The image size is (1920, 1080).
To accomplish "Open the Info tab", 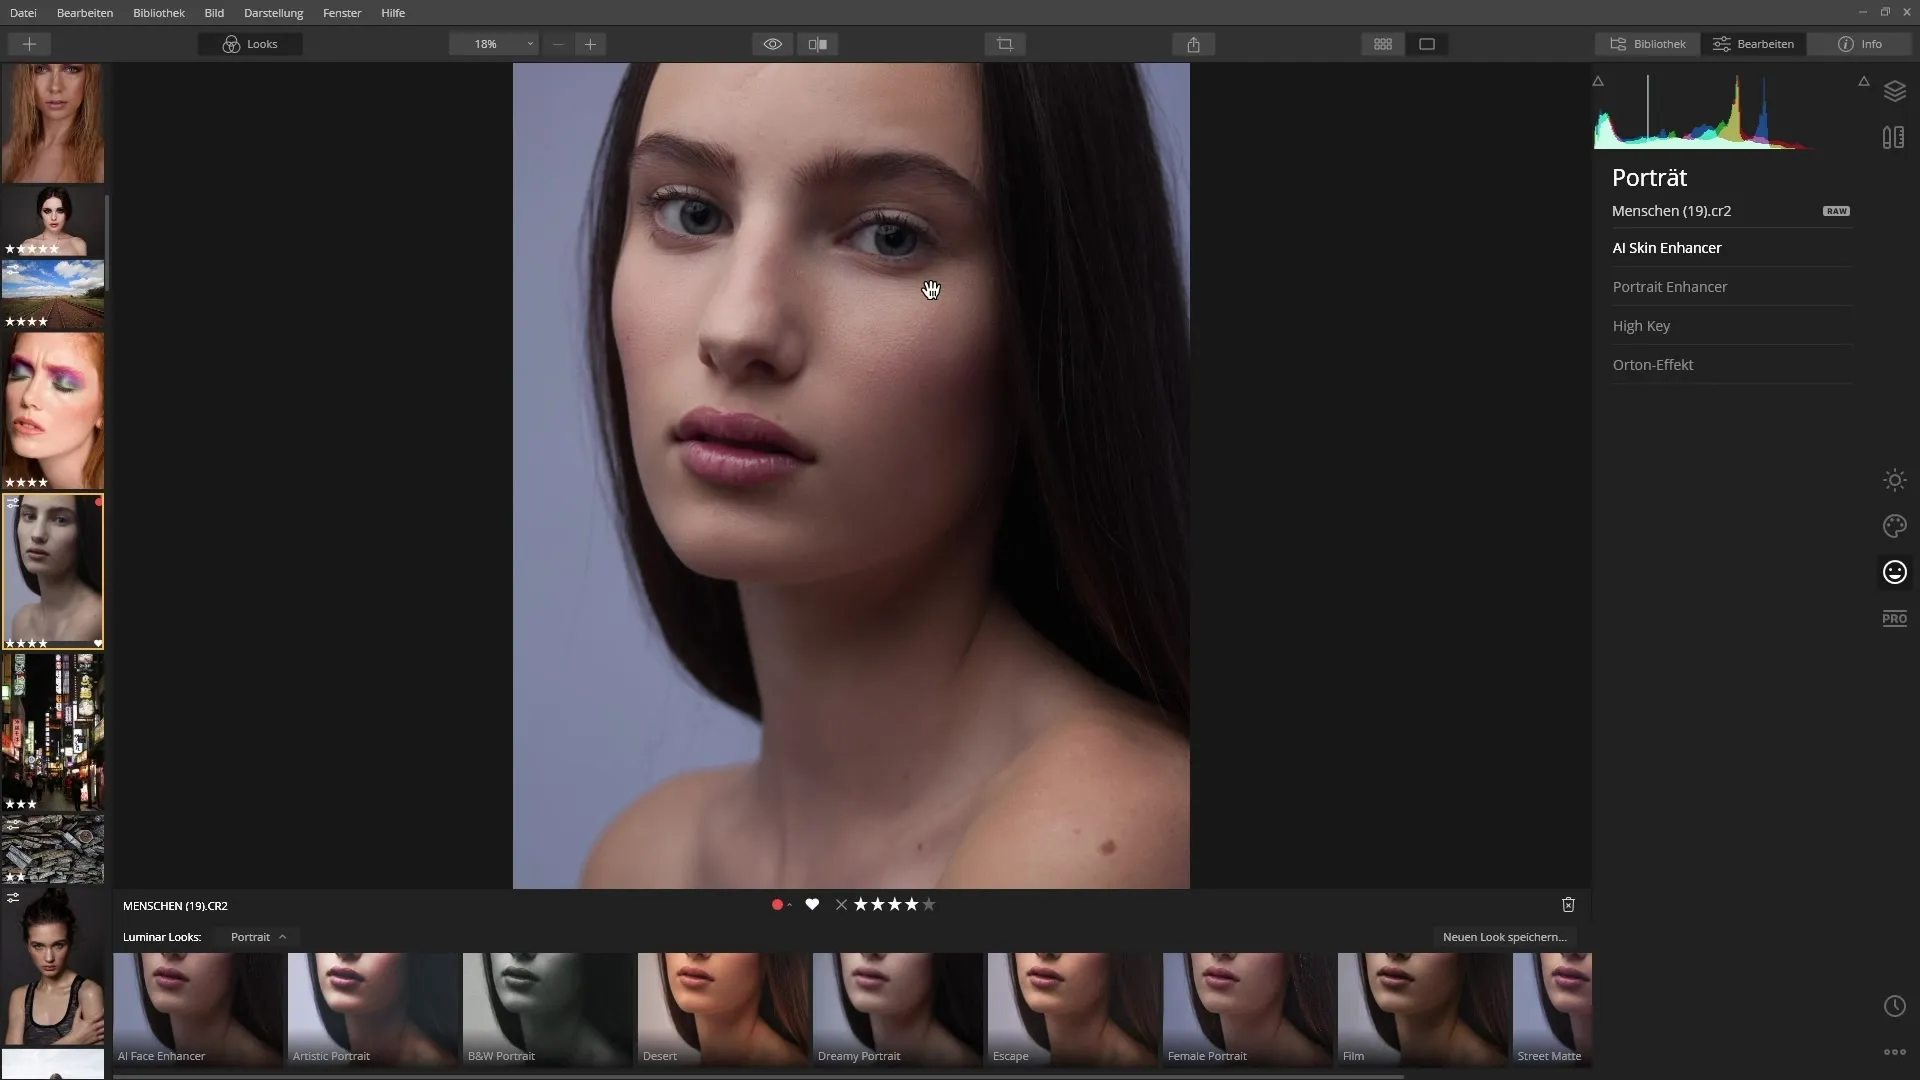I will click(1860, 44).
